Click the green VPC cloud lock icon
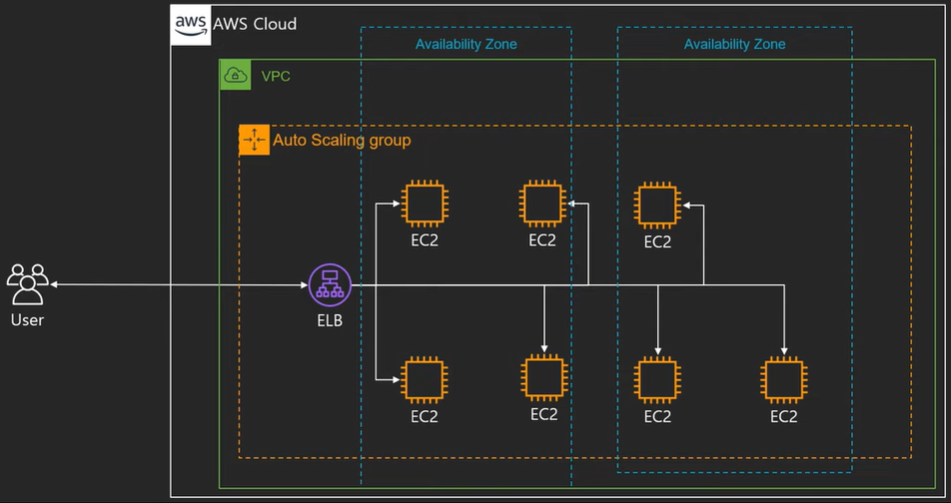951x503 pixels. coord(235,75)
